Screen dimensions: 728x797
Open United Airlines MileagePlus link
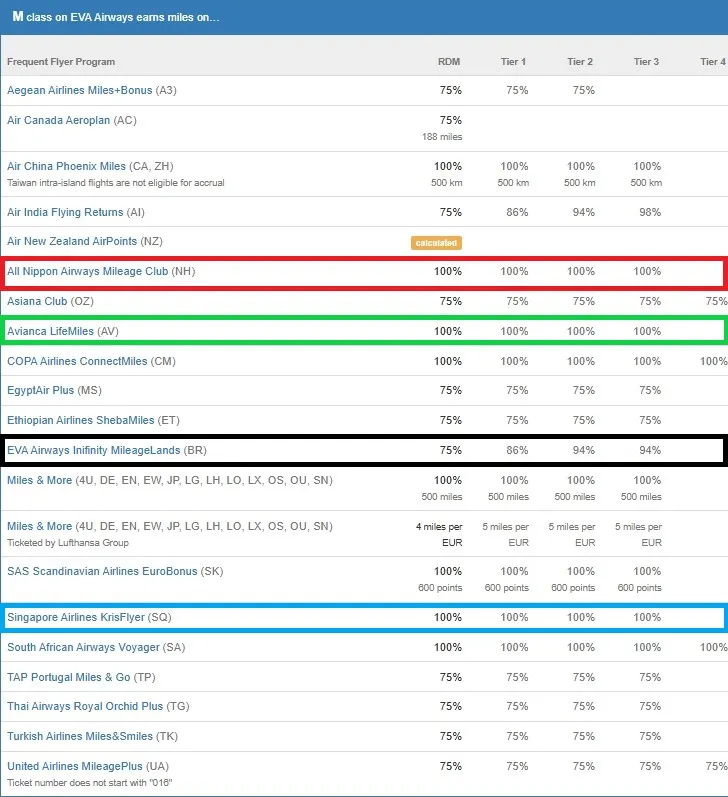[x=75, y=767]
